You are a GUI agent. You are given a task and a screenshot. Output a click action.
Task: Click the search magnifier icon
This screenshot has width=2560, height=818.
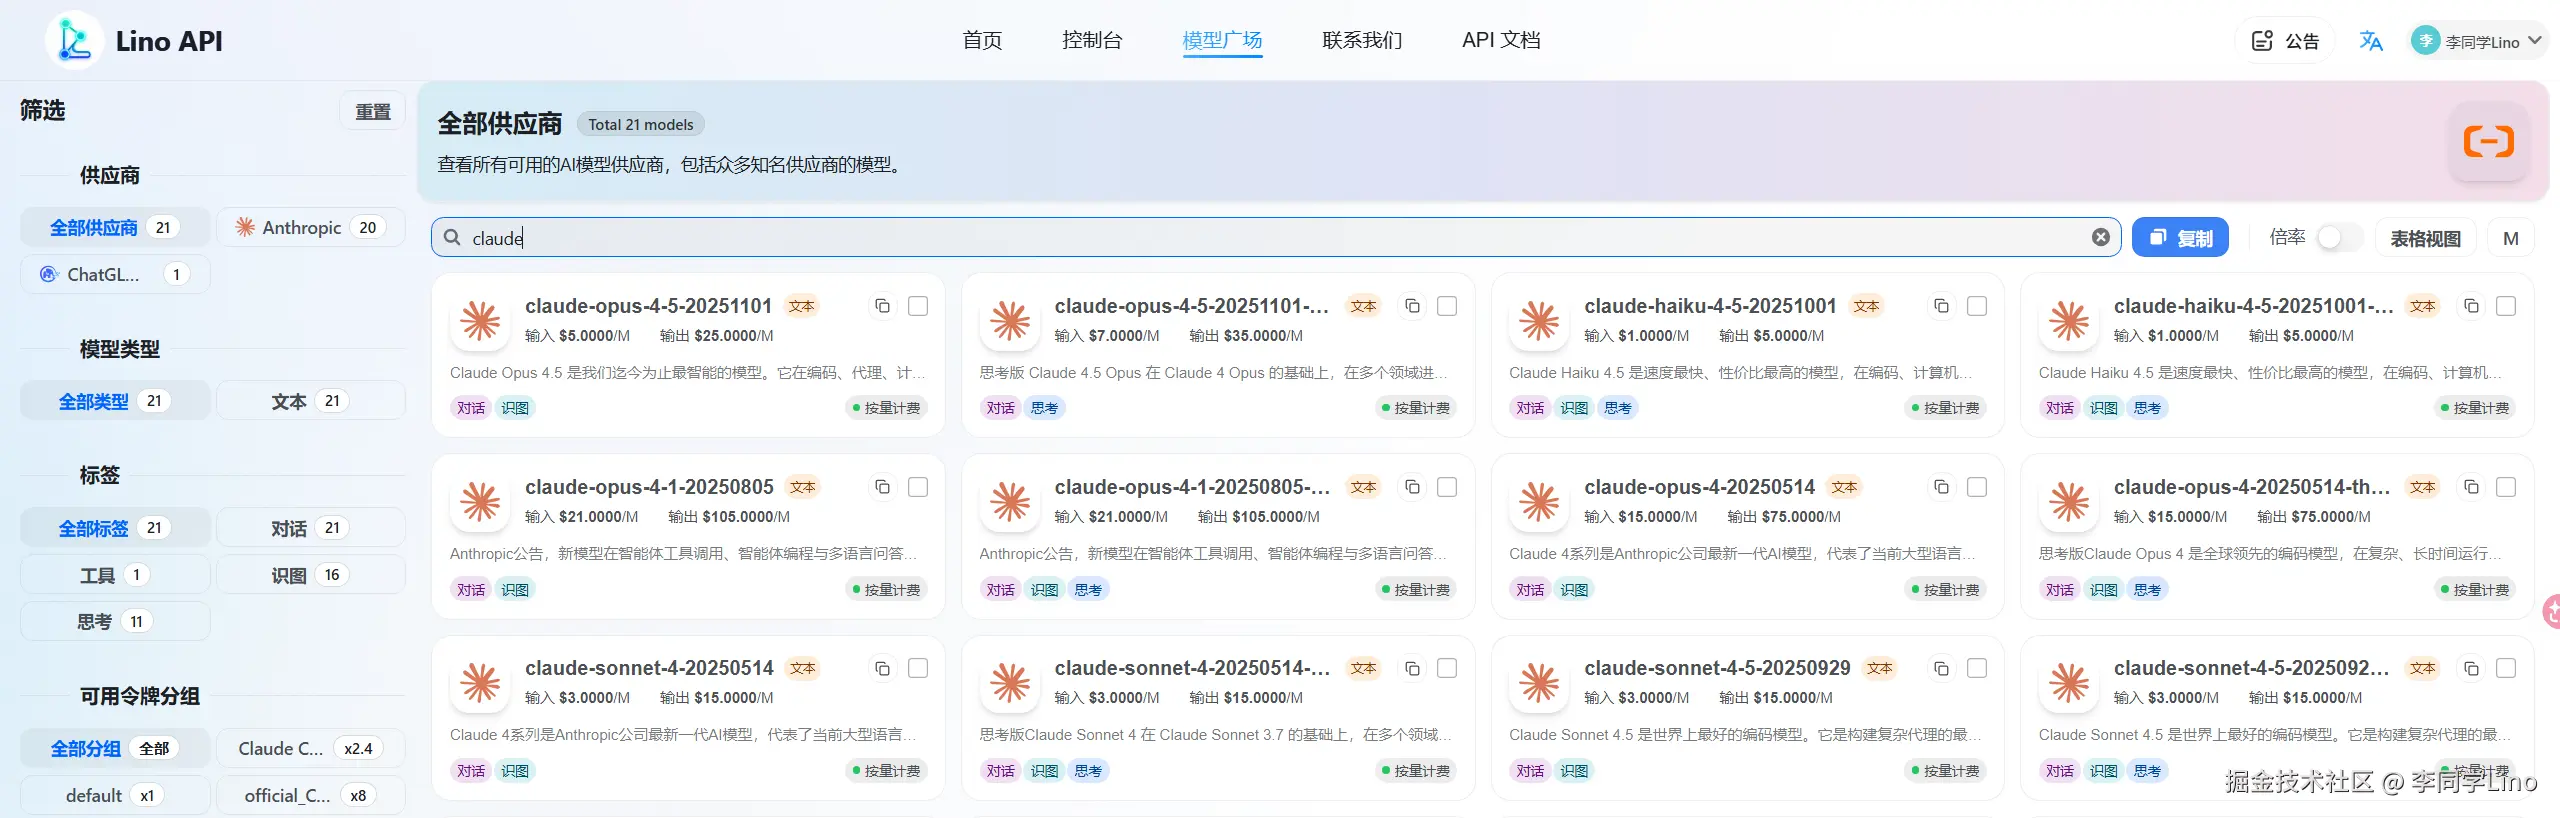452,237
